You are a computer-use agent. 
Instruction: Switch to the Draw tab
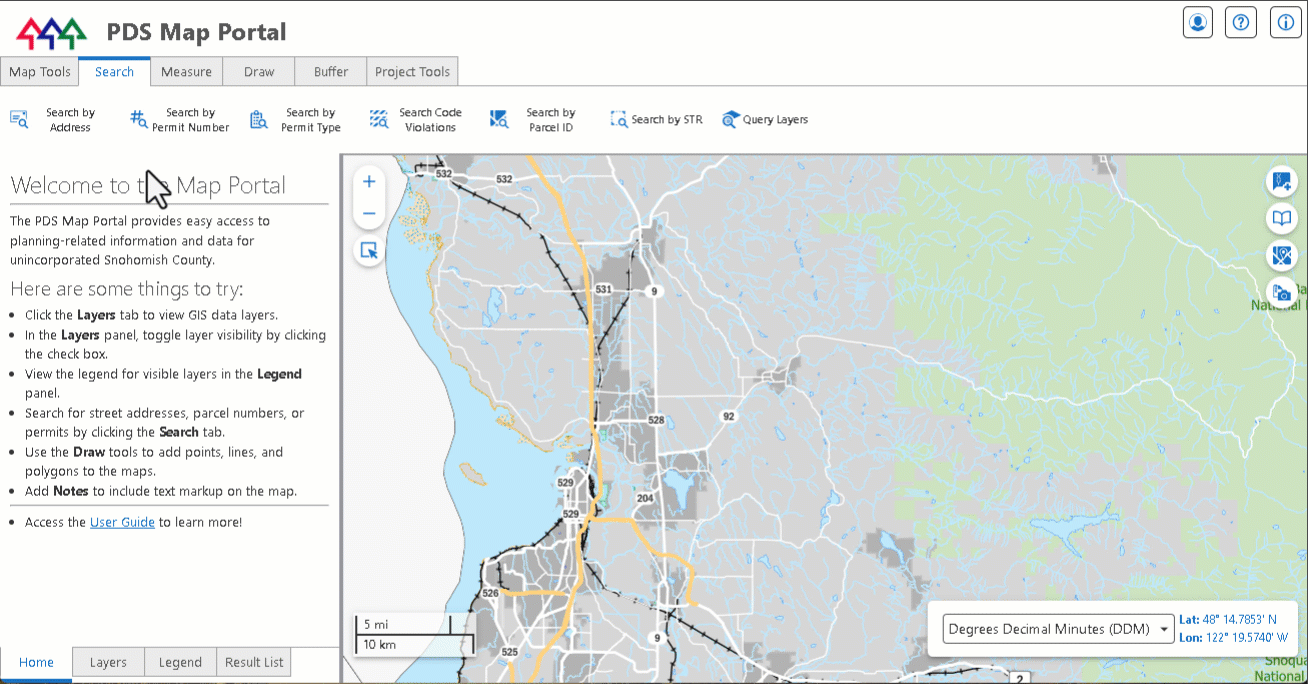click(259, 72)
